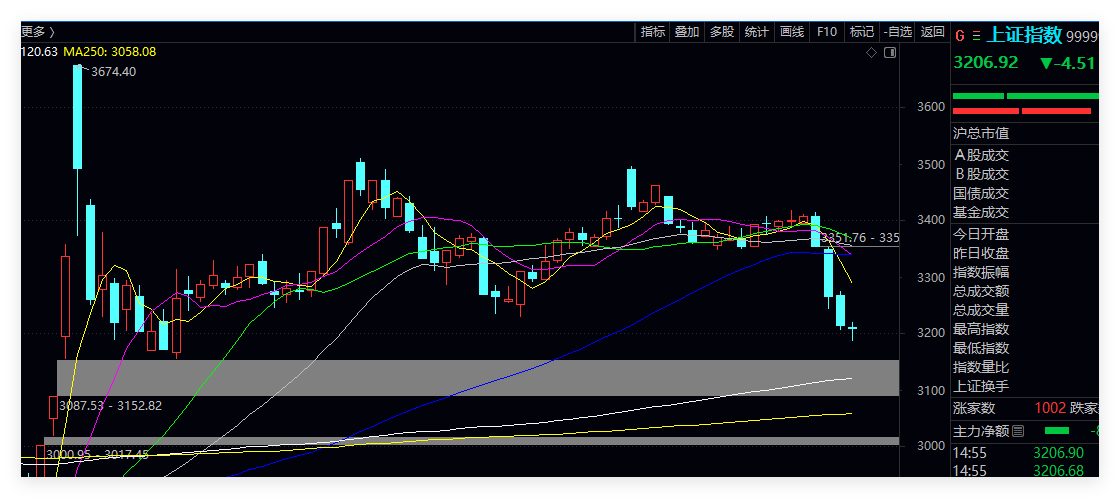Toggle the side panel layout icon
This screenshot has width=1120, height=498.
[888, 52]
